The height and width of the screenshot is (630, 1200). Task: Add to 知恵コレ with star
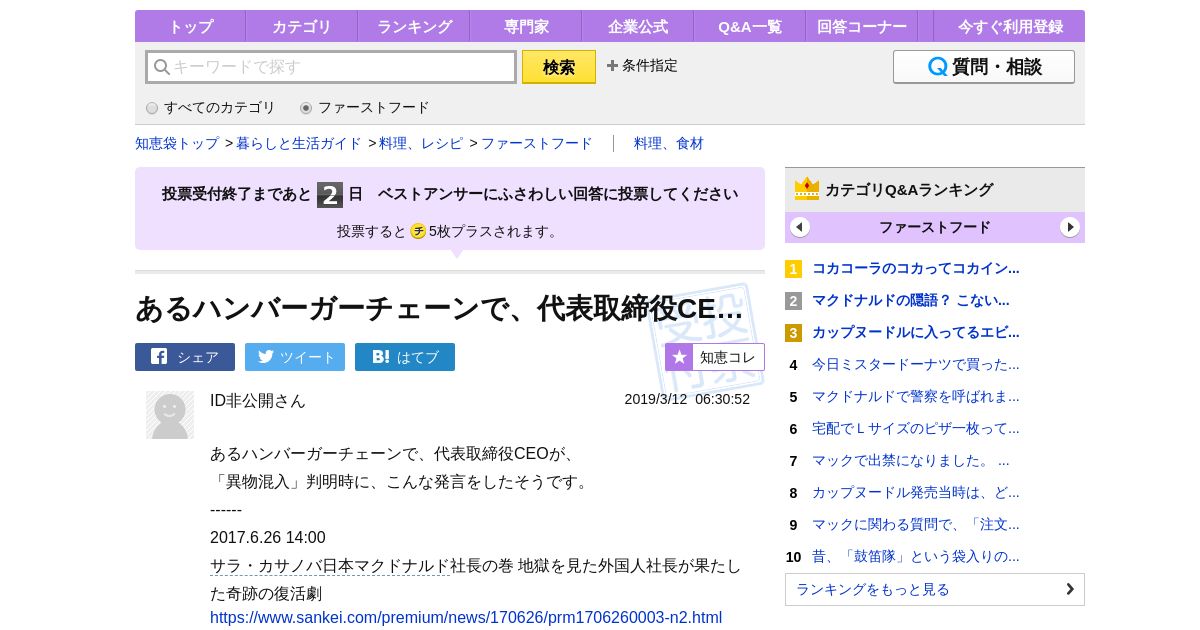715,357
